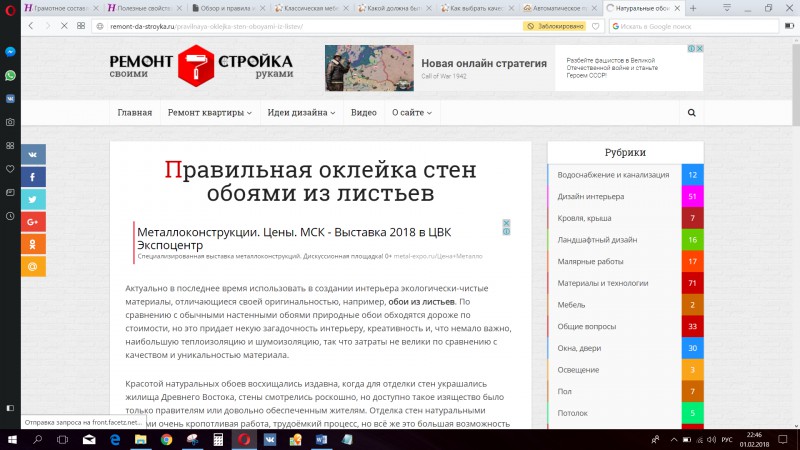Image resolution: width=800 pixels, height=450 pixels.
Task: Open Word from the taskbar
Action: tap(321, 439)
